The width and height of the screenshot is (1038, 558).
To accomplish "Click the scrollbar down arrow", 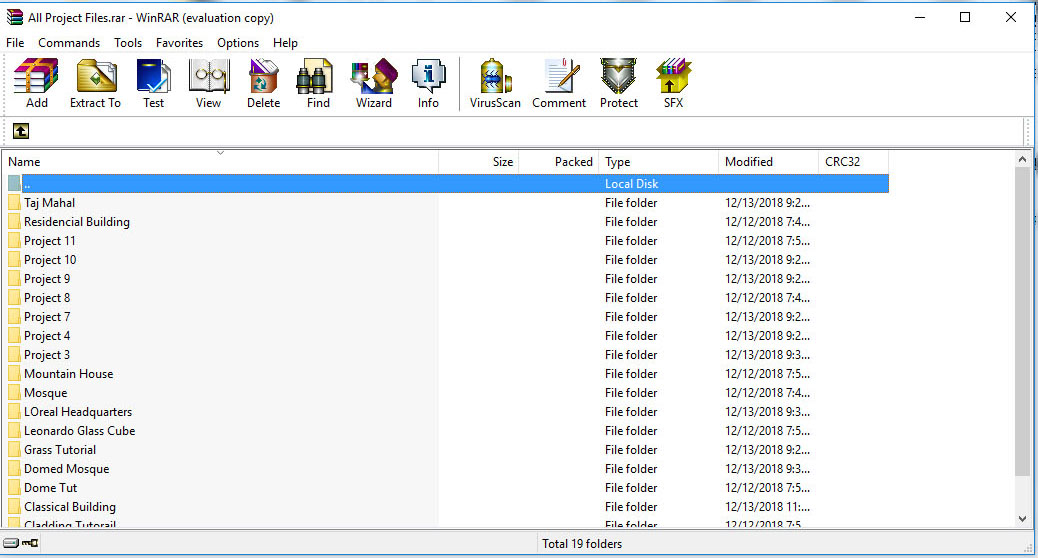I will point(1022,519).
